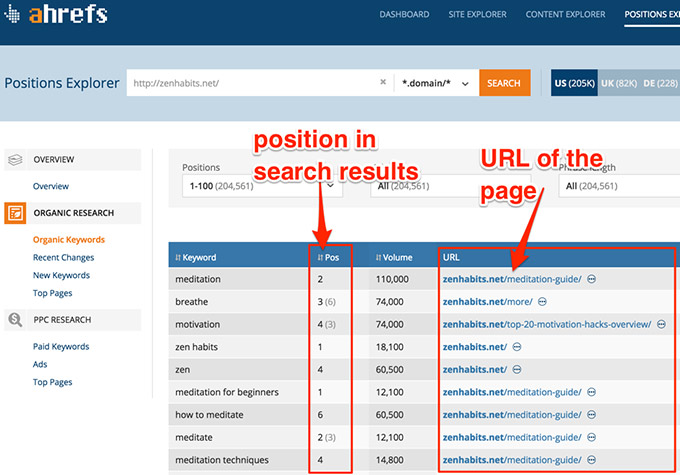Click the more icon in meditation row
This screenshot has width=680, height=475.
pyautogui.click(x=592, y=279)
